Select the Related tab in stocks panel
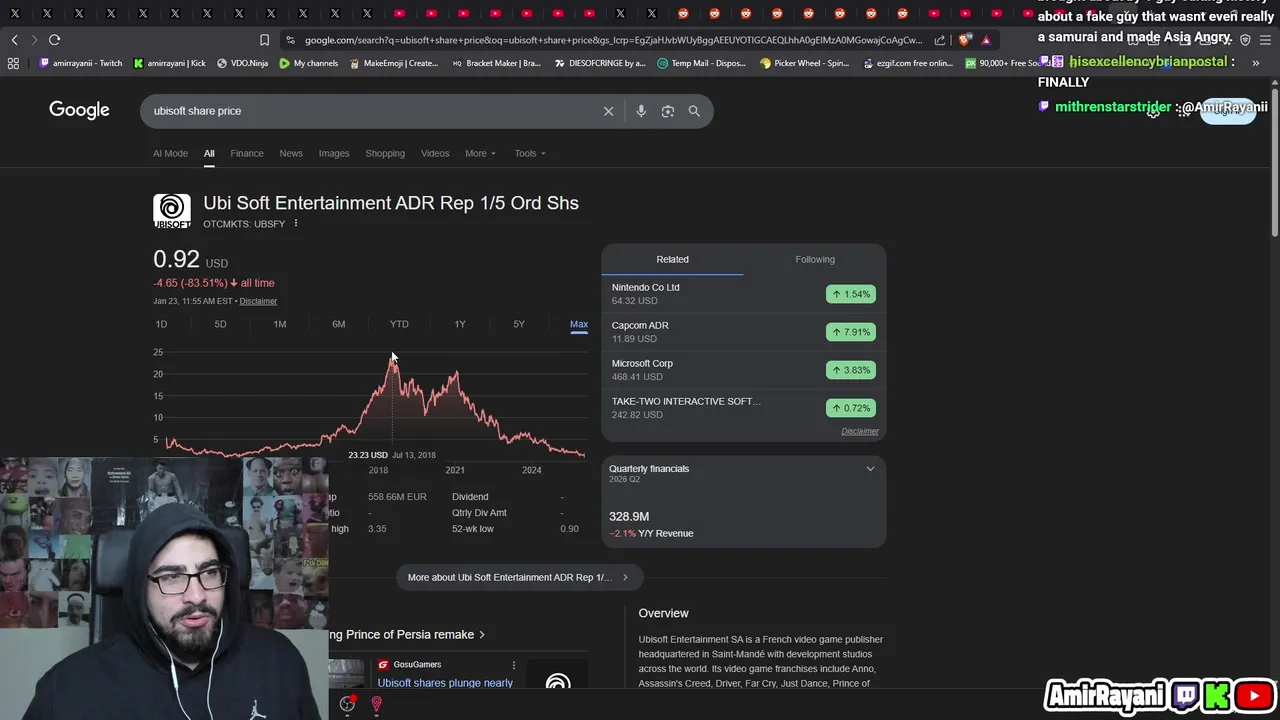The image size is (1280, 720). [672, 259]
